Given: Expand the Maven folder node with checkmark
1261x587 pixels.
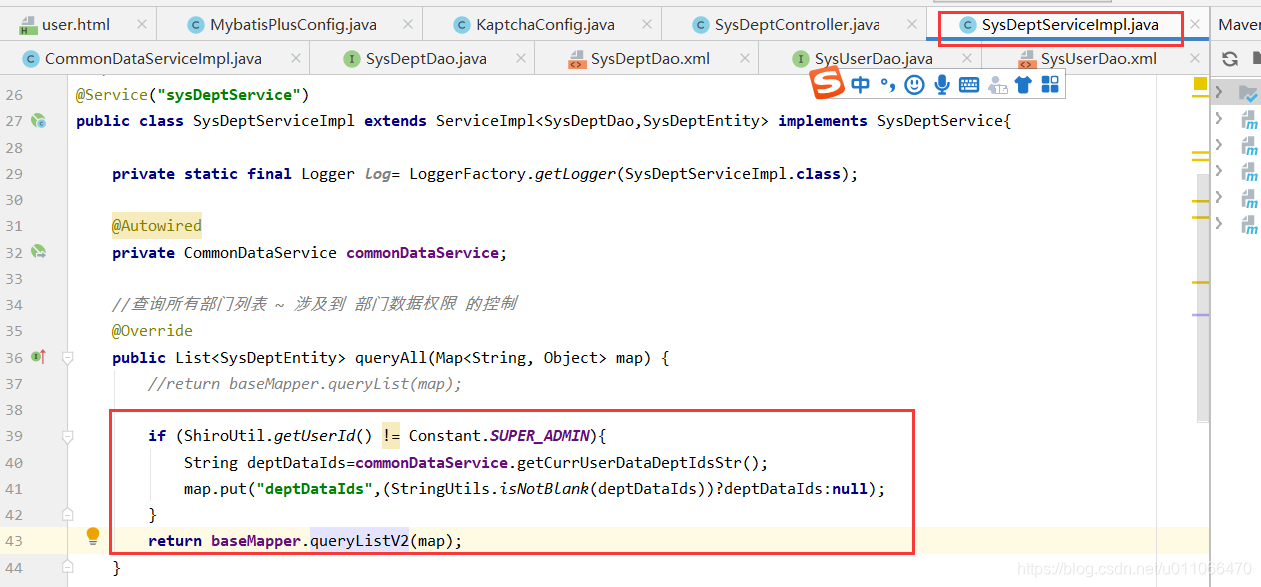Looking at the screenshot, I should pos(1219,93).
